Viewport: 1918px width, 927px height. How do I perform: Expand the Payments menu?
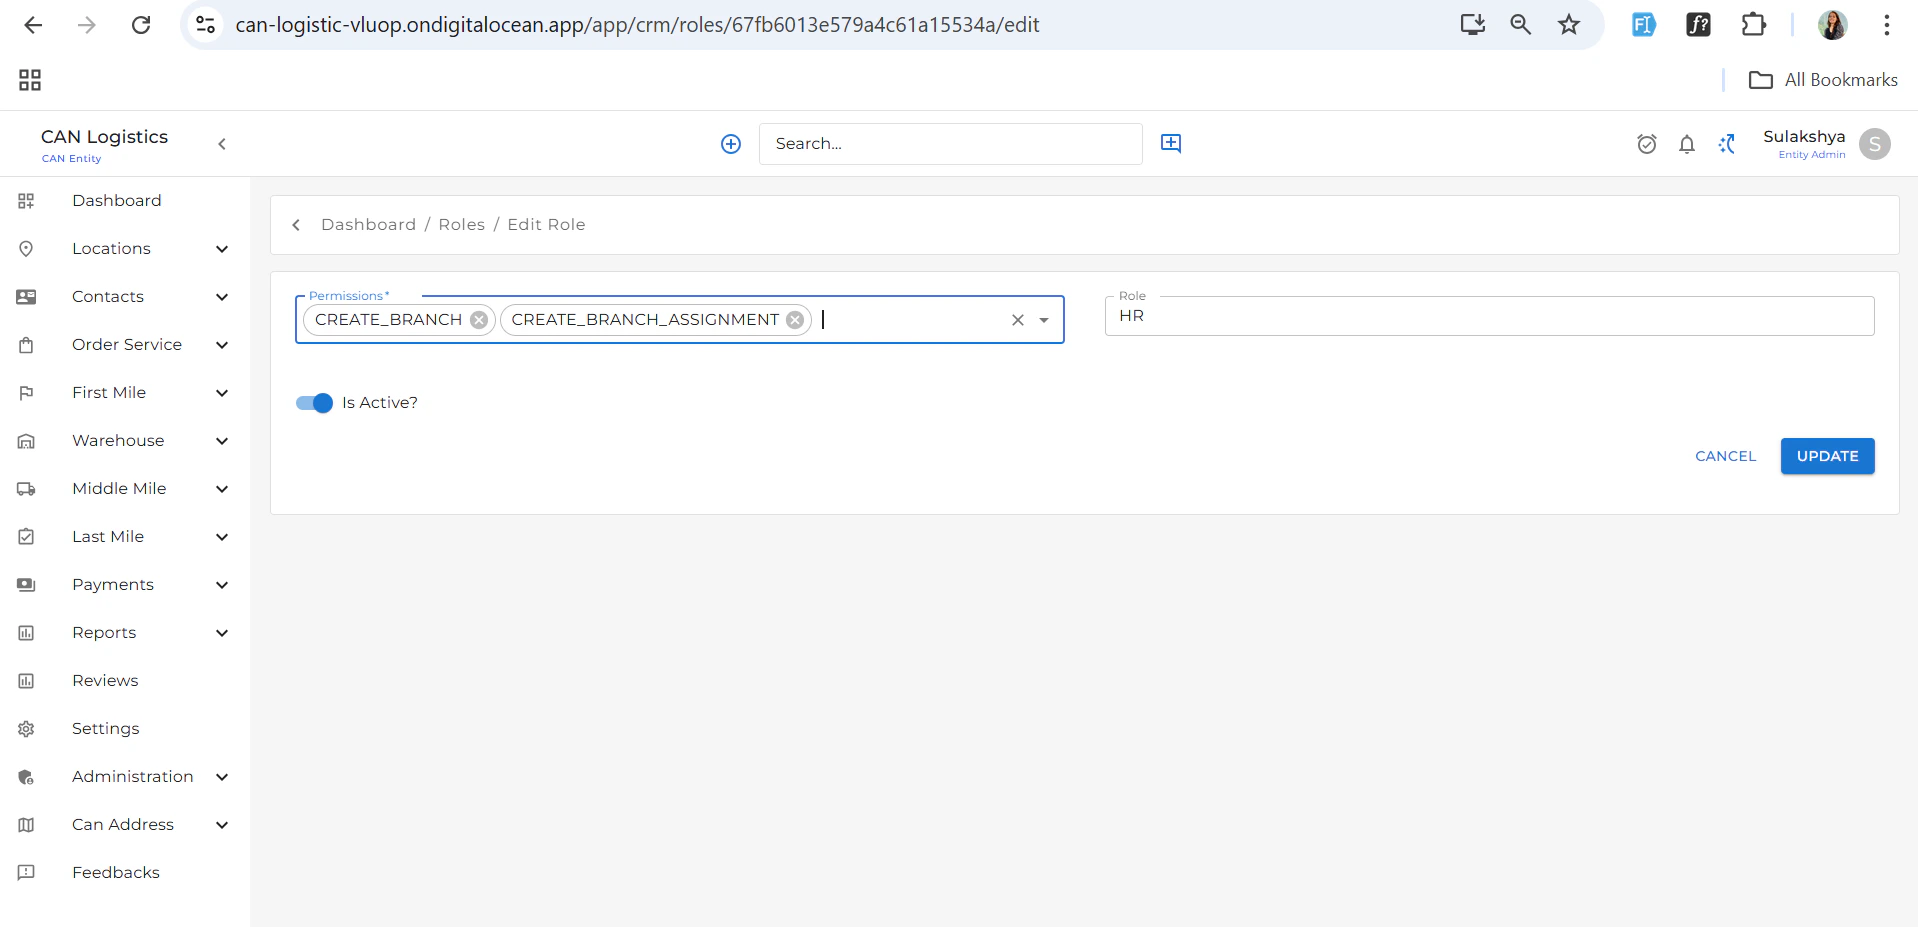pos(125,585)
